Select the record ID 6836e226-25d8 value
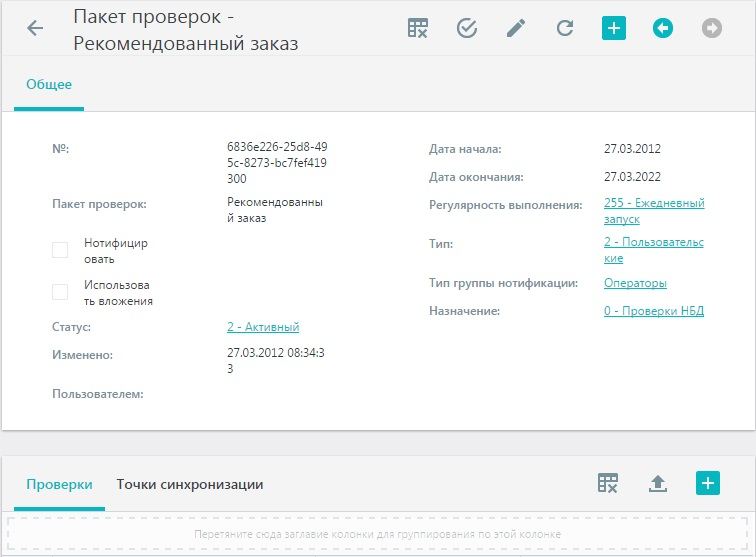Viewport: 756px width, 557px height. [x=277, y=163]
